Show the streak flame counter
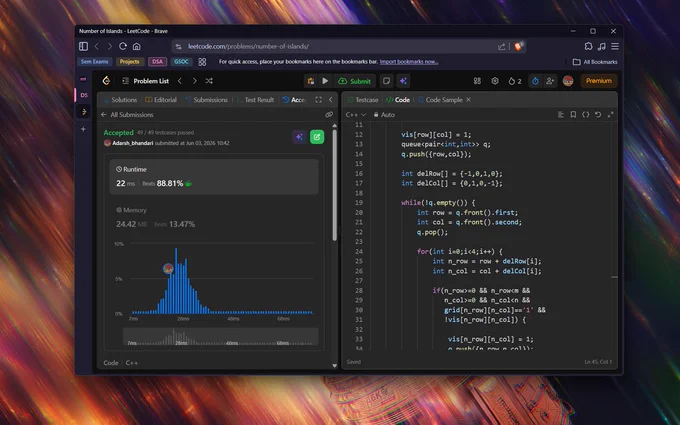Image resolution: width=680 pixels, height=425 pixels. click(x=515, y=81)
